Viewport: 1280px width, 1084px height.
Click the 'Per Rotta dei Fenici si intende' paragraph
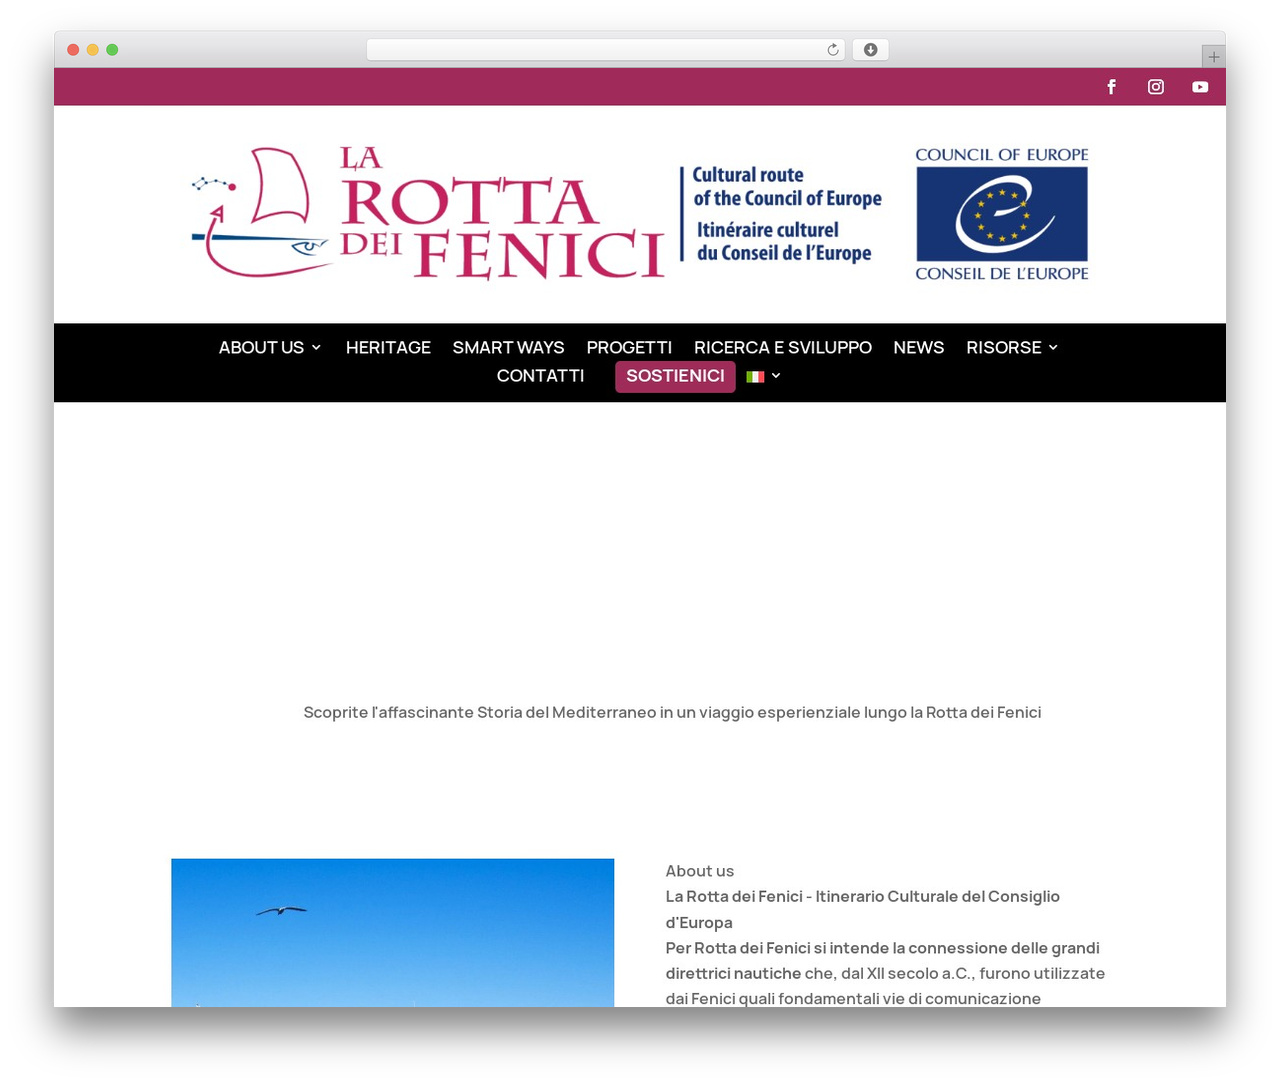coord(885,973)
